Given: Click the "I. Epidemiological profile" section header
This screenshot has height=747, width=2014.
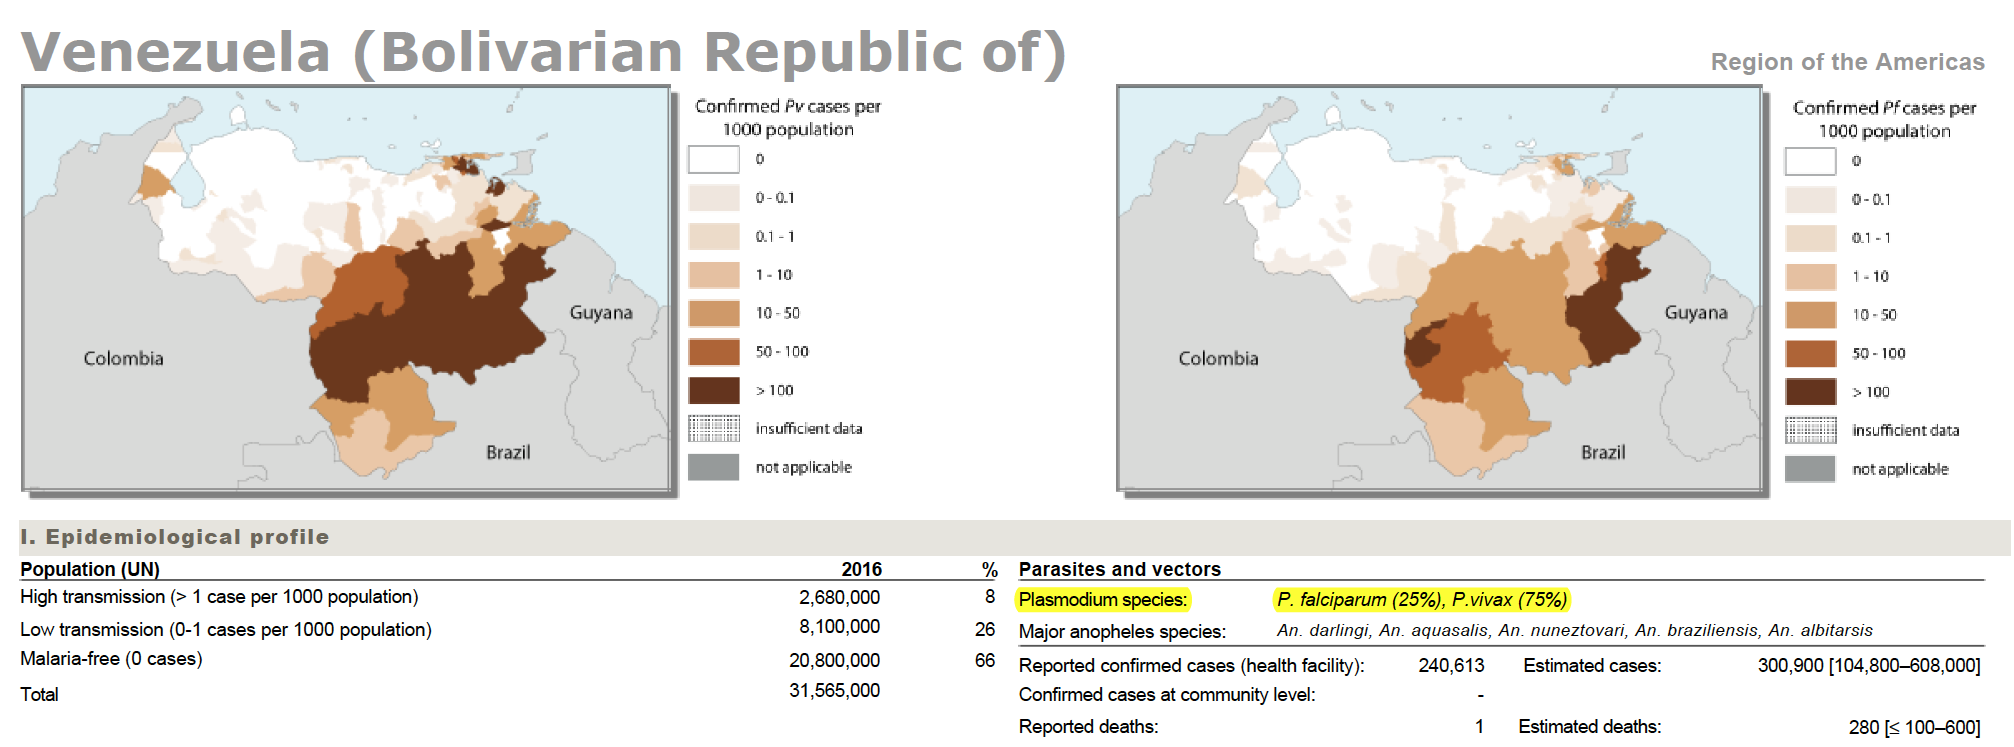Looking at the screenshot, I should 175,537.
